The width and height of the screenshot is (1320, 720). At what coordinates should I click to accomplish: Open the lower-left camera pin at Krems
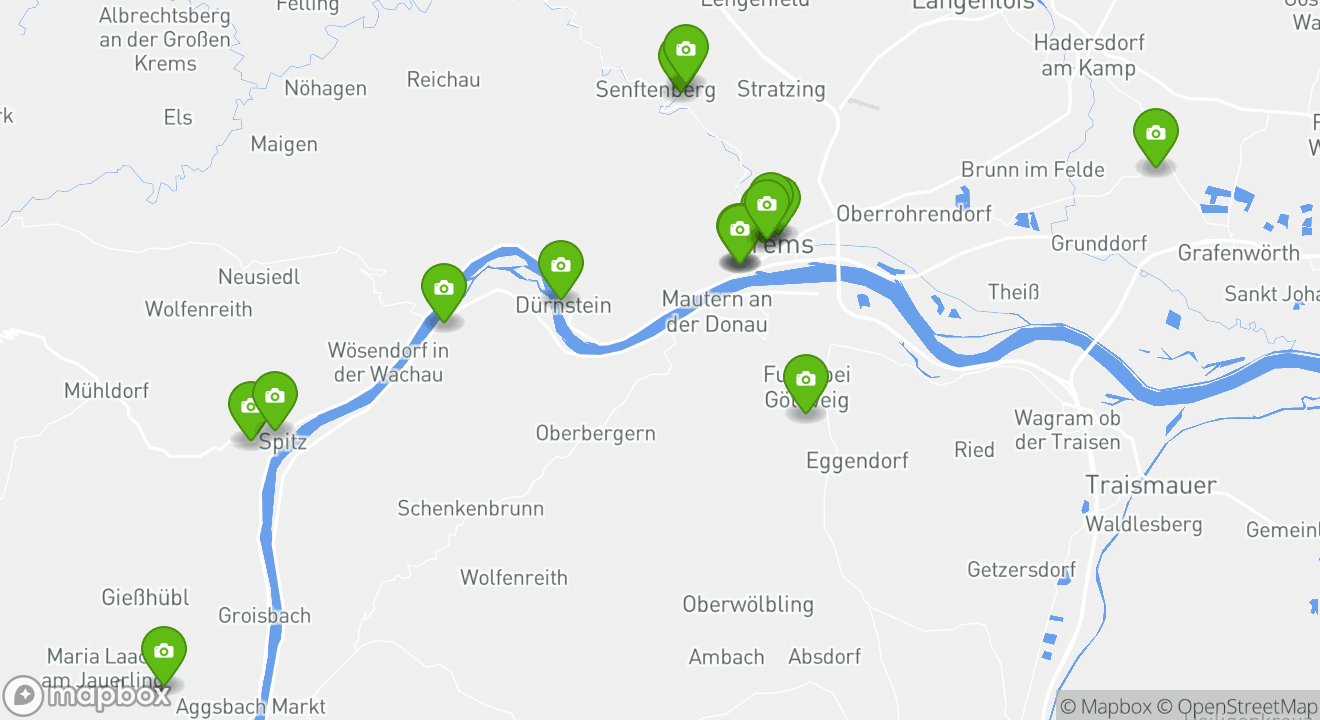coord(740,229)
